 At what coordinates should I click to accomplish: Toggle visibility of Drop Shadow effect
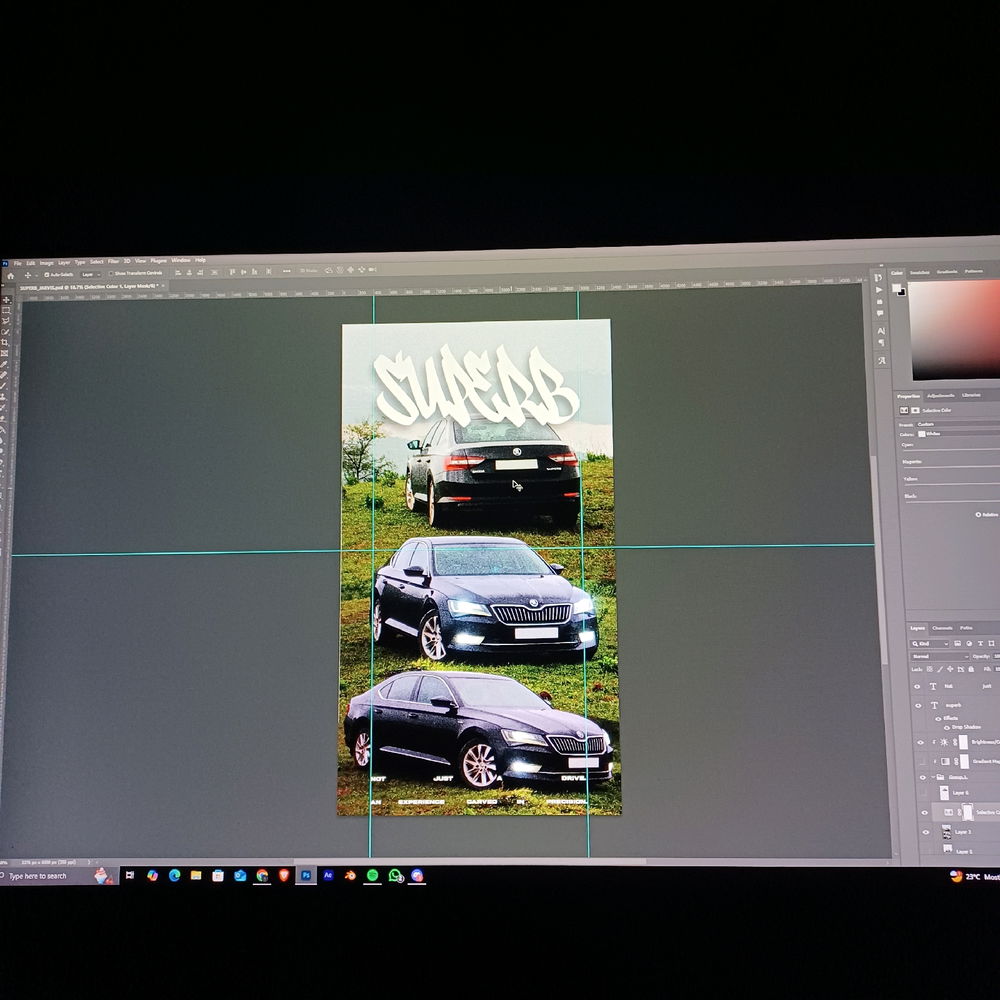(947, 728)
